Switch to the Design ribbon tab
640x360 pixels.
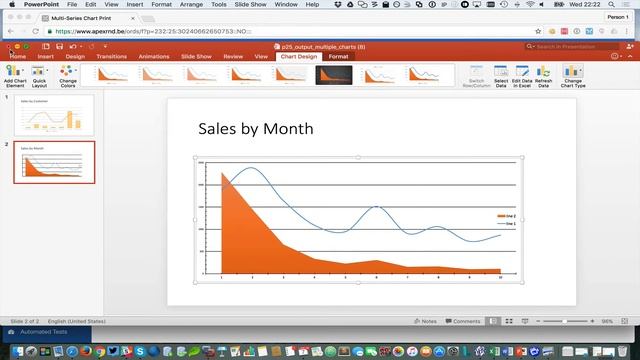(75, 57)
